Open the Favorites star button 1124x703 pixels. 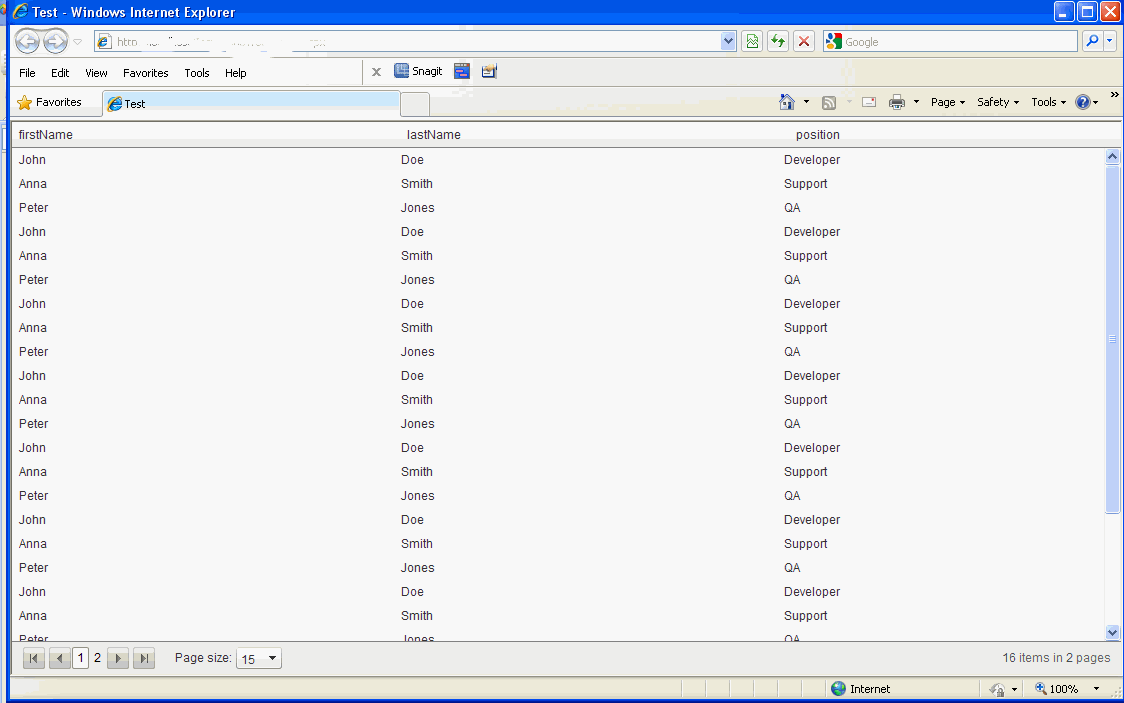49,102
